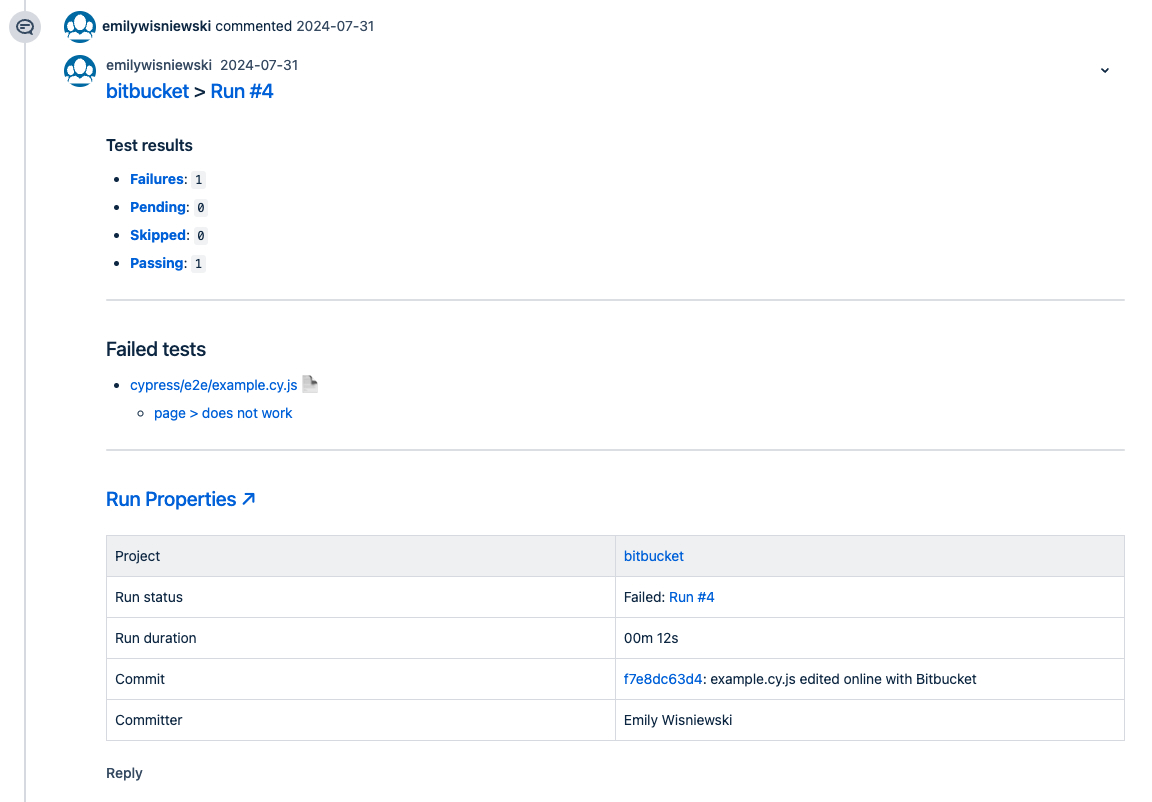Click the Reply button
Screen dimensions: 1152x802
click(x=124, y=773)
